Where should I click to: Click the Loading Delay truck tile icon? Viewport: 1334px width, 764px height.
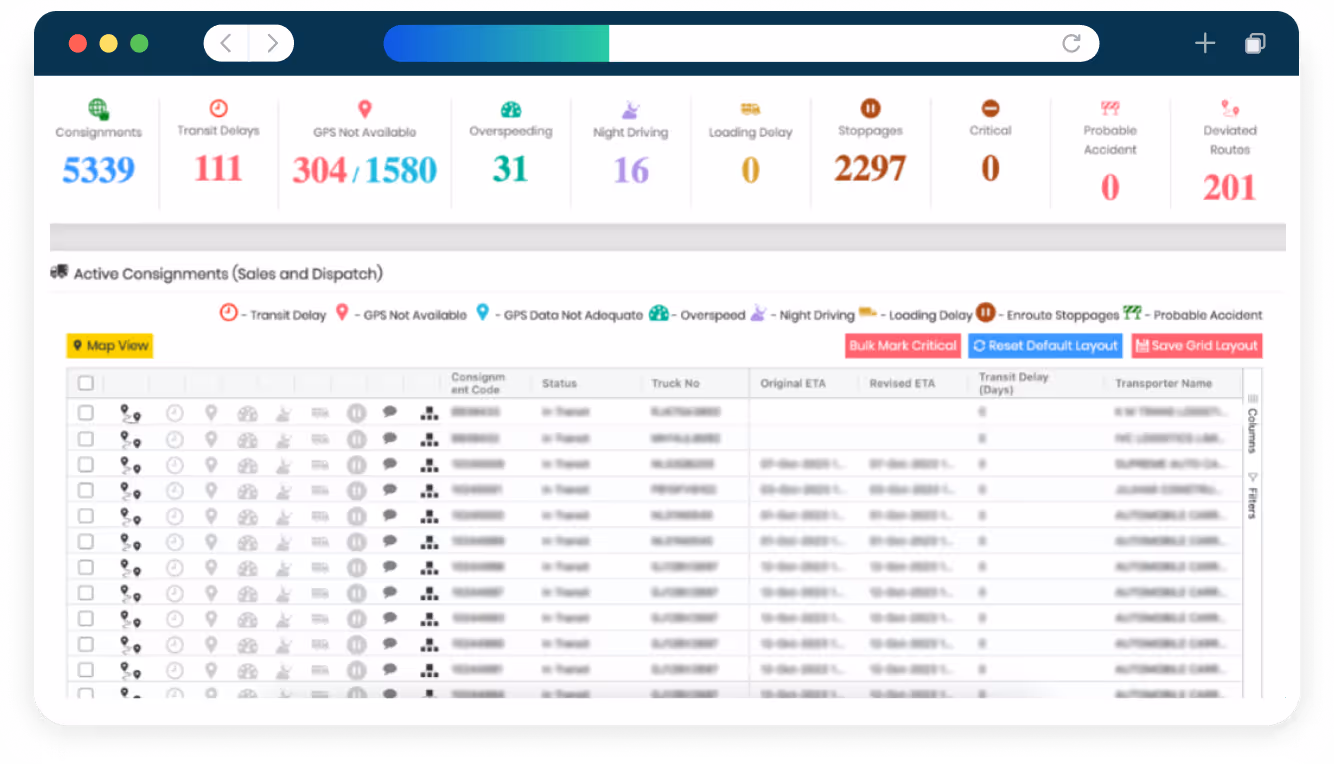750,109
